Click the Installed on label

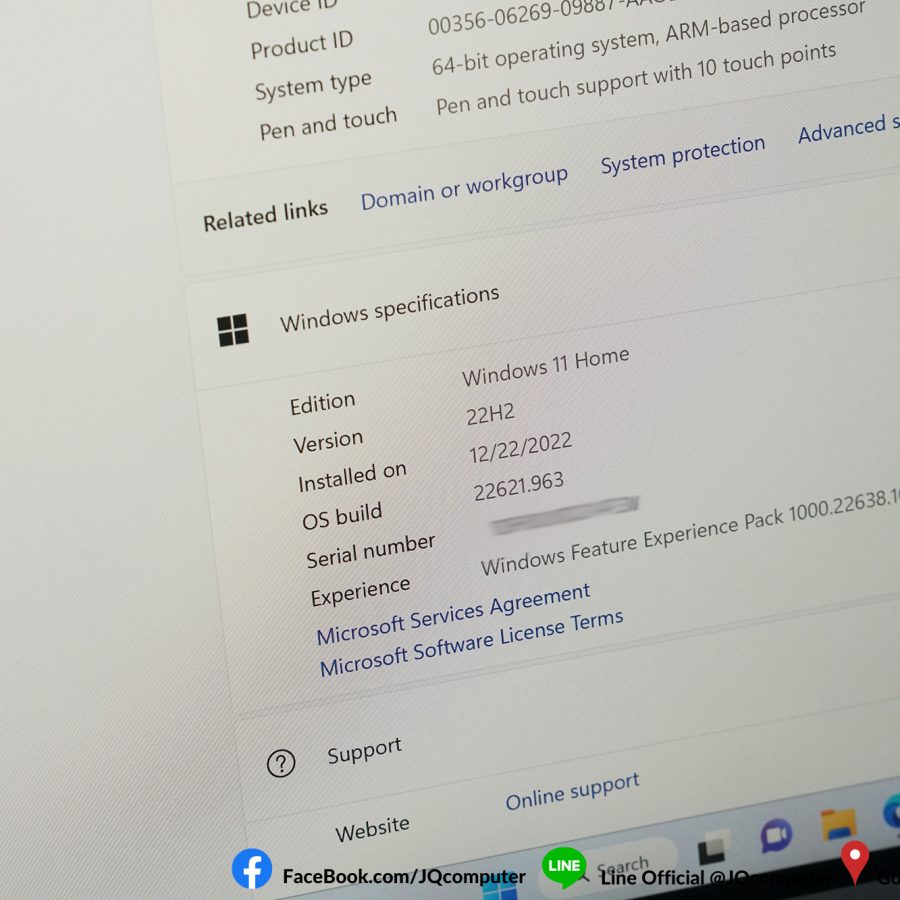[x=352, y=477]
